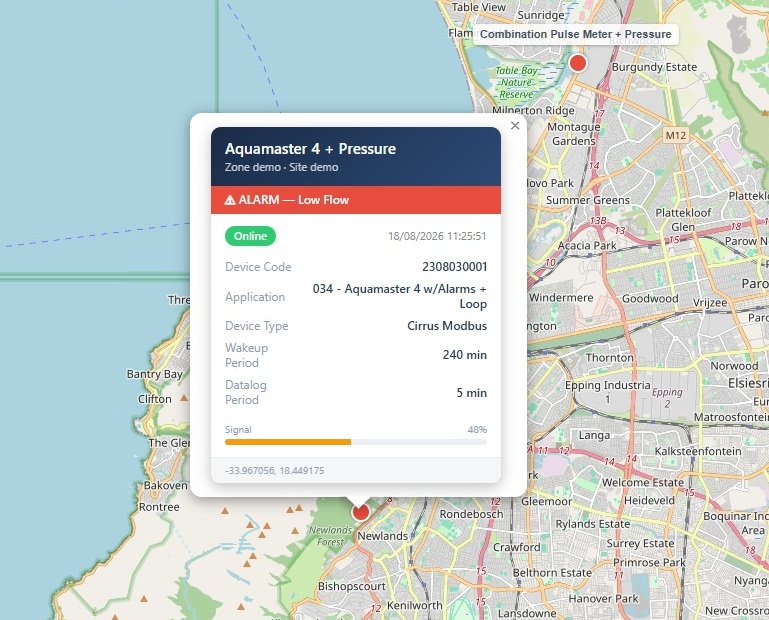The width and height of the screenshot is (769, 620).
Task: Click the Newlands Forest map label
Action: click(331, 536)
